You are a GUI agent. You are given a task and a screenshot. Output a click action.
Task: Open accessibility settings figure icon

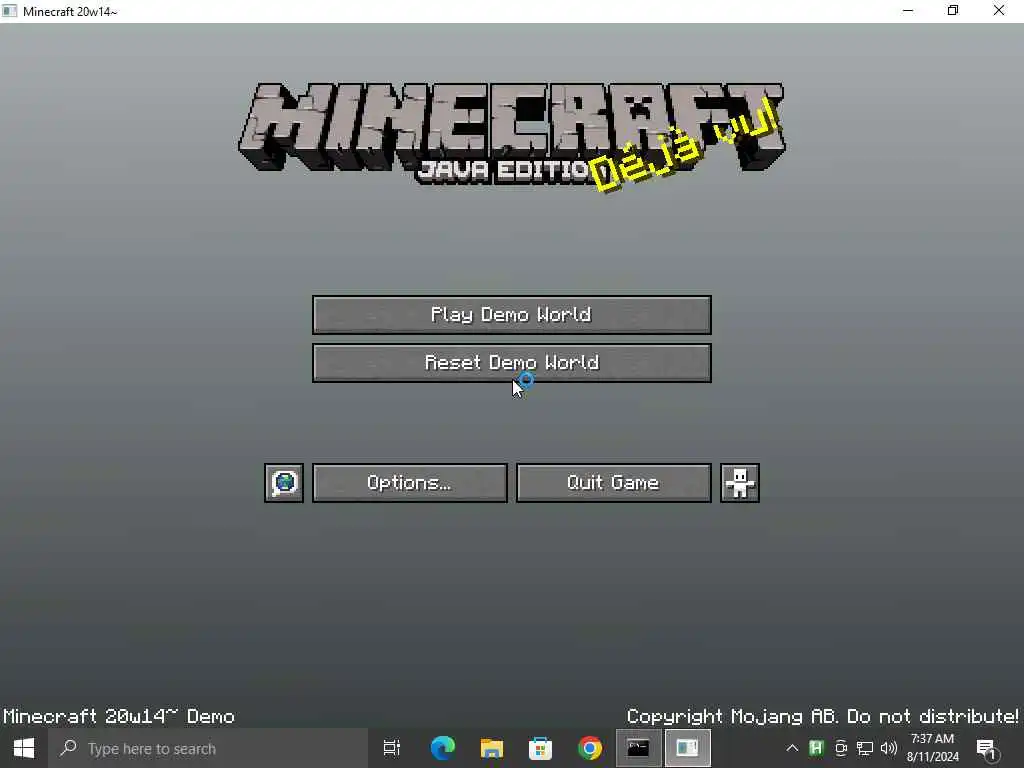click(739, 483)
